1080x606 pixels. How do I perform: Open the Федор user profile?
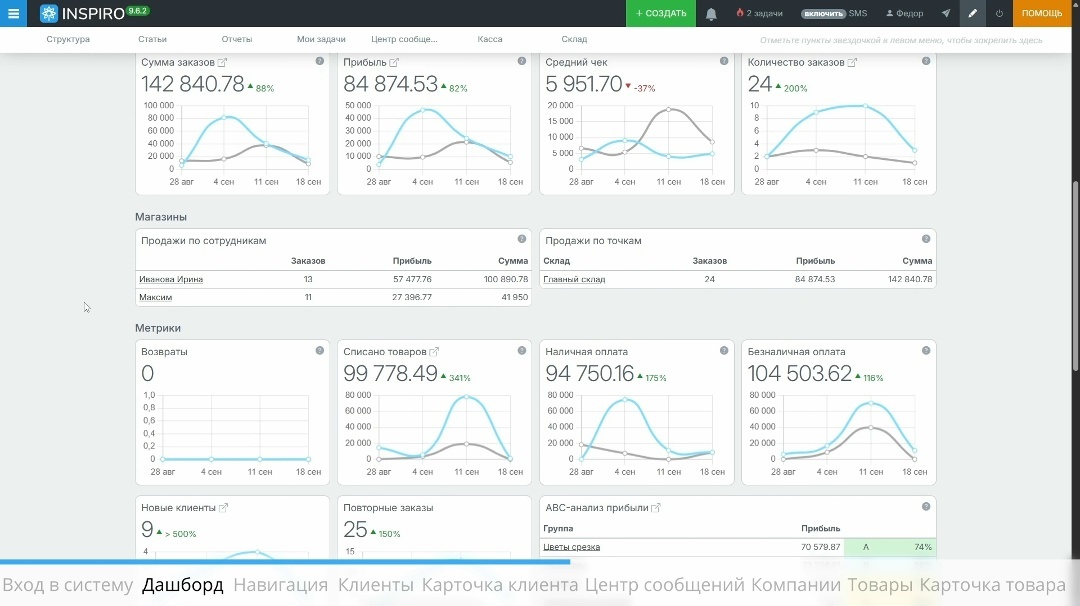[x=904, y=13]
